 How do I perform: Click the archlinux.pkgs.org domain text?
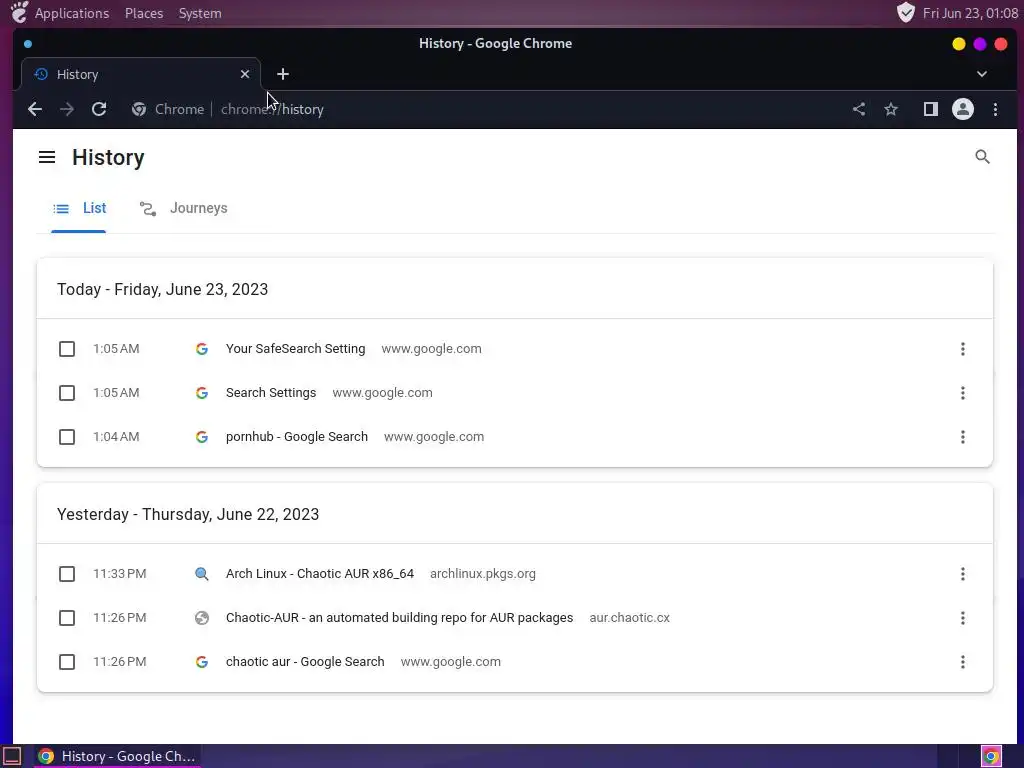(483, 574)
